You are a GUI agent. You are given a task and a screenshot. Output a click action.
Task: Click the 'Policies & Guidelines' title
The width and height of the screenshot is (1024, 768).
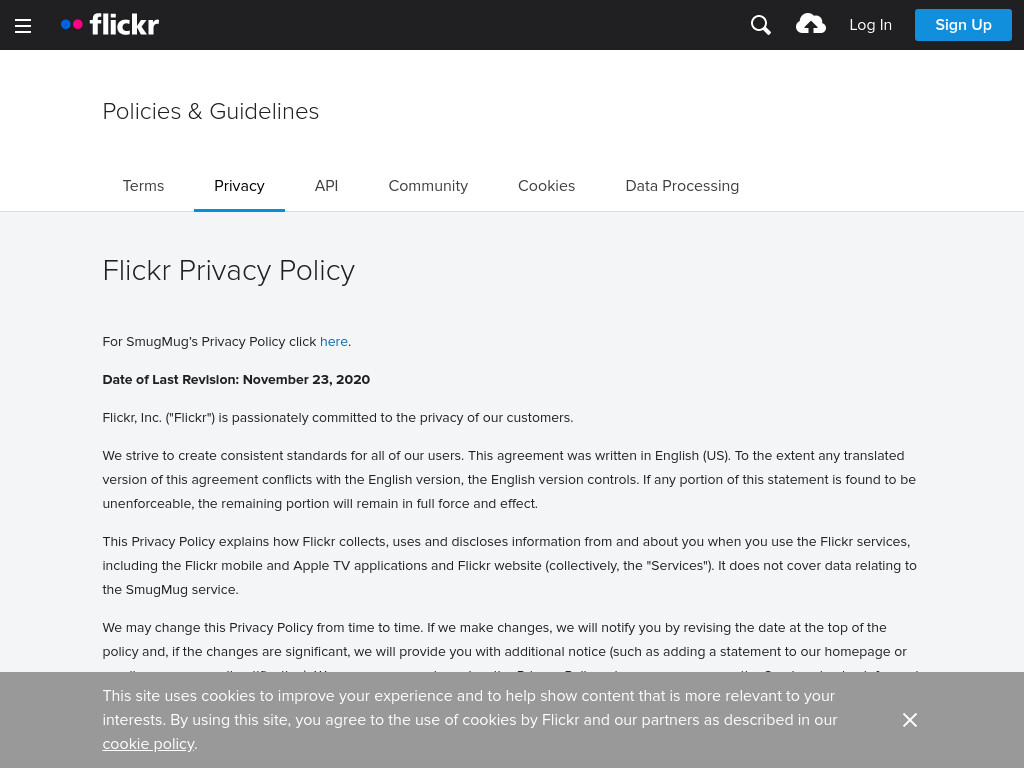tap(210, 112)
